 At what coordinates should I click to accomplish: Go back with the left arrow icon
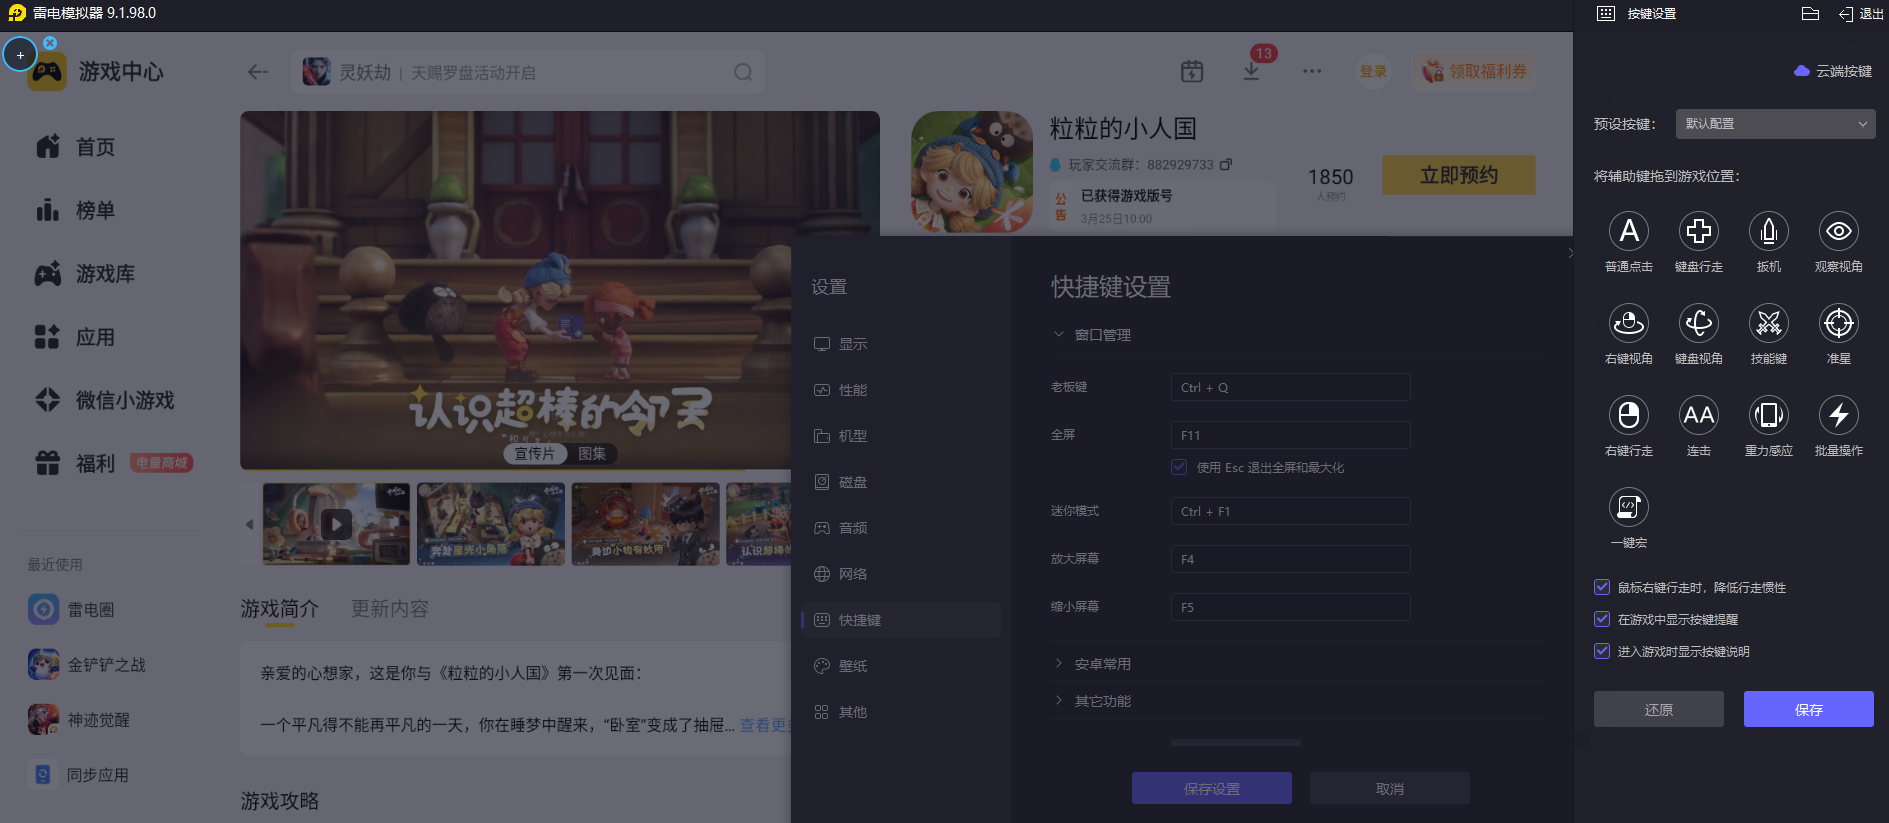click(257, 72)
